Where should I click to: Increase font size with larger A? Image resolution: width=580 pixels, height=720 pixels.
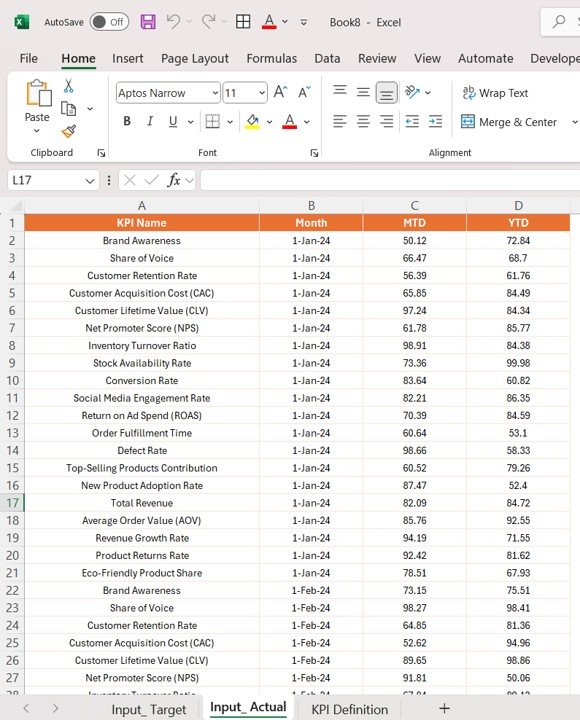tap(281, 92)
